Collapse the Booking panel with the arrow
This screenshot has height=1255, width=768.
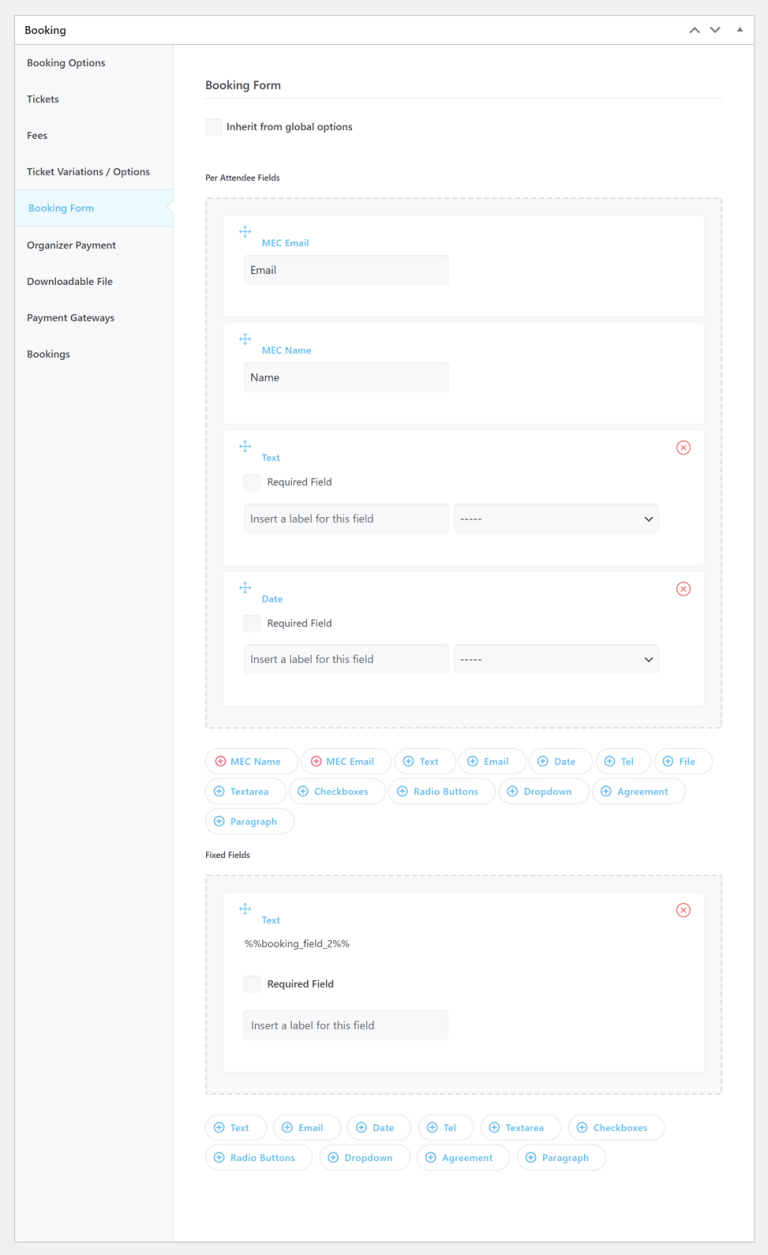tap(740, 30)
